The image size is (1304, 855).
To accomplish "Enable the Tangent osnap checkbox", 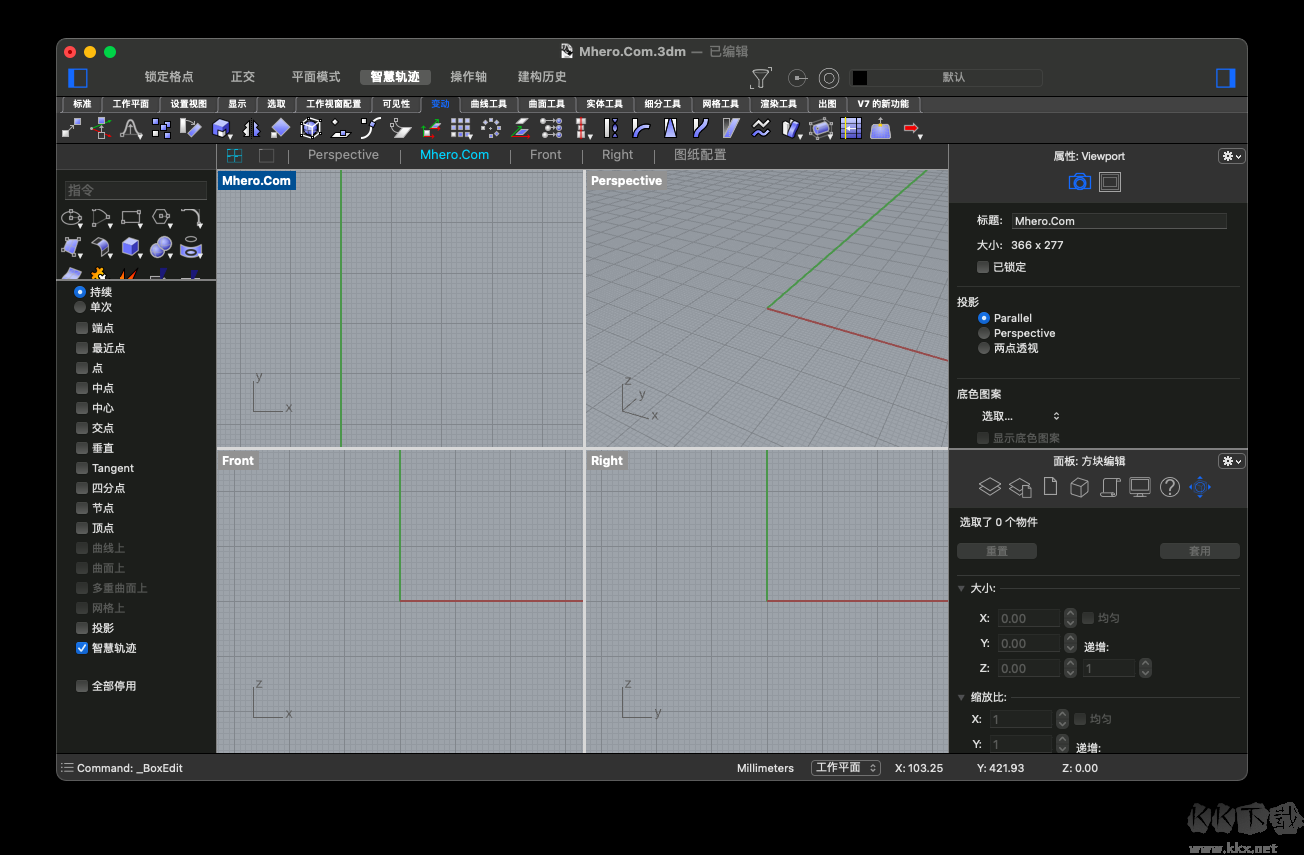I will tap(82, 468).
